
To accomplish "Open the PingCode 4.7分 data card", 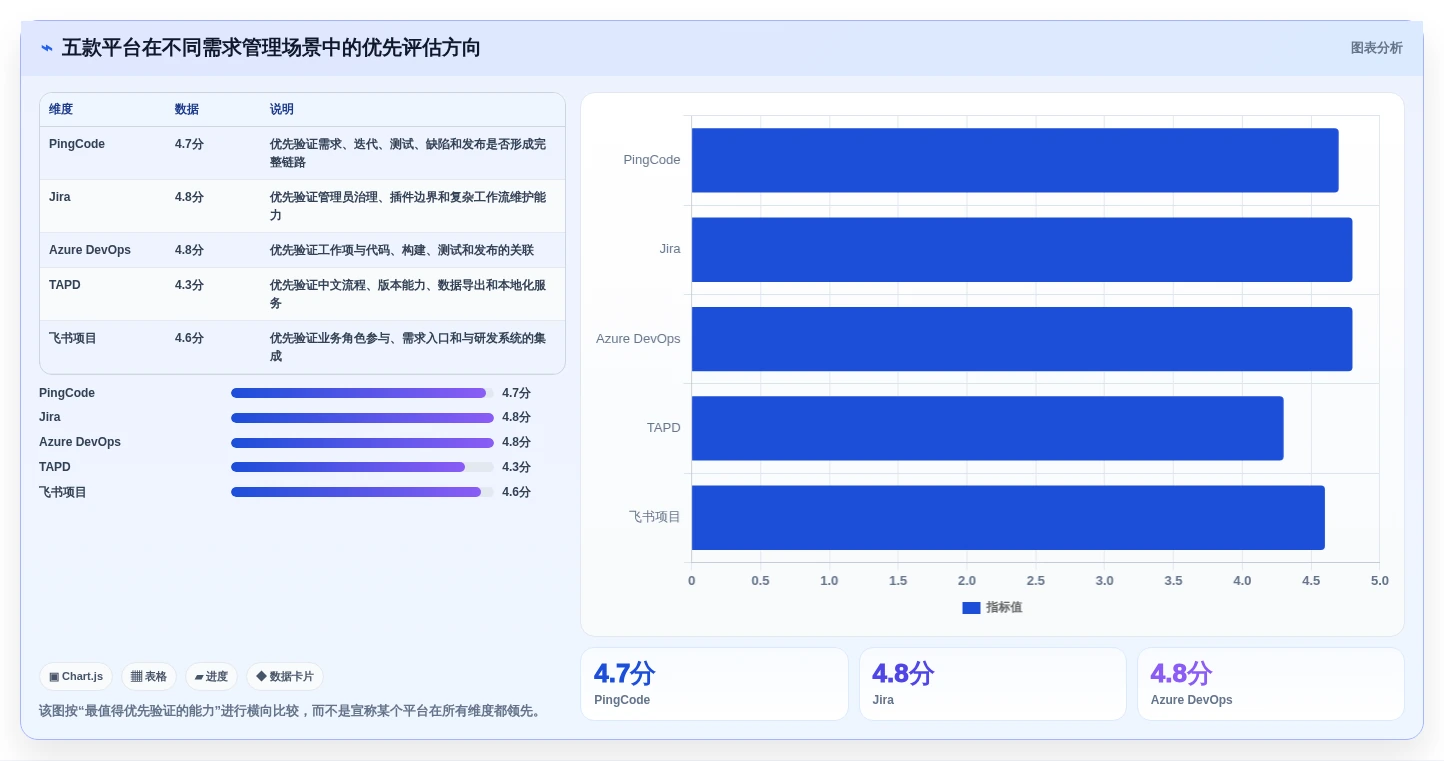I will [714, 684].
